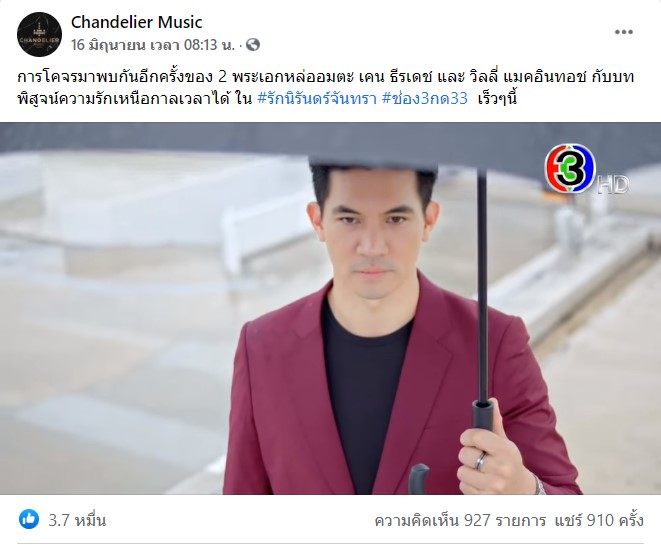Click the Chandelier Music profile picture
661x545 pixels.
[39, 34]
